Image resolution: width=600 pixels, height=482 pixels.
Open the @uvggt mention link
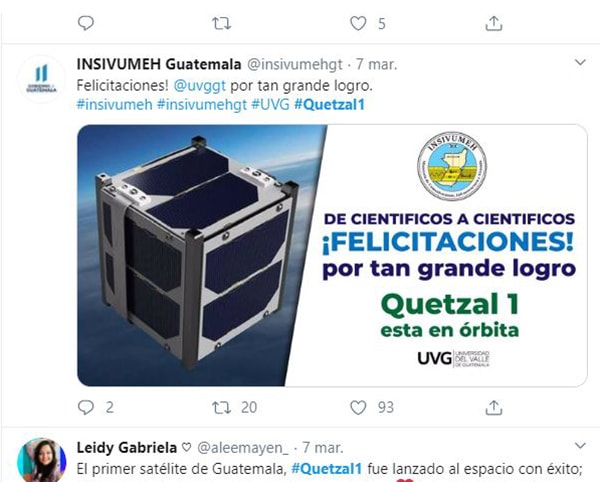pyautogui.click(x=199, y=85)
